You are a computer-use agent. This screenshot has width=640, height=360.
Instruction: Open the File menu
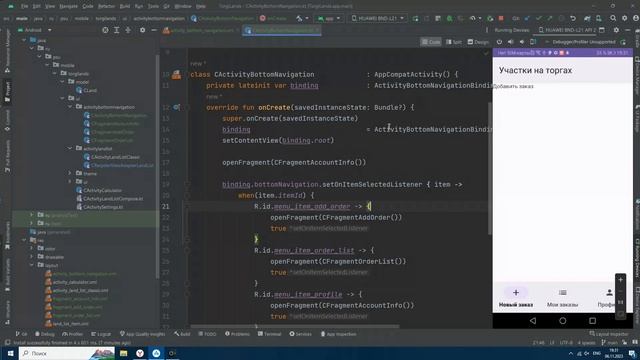(x=24, y=6)
